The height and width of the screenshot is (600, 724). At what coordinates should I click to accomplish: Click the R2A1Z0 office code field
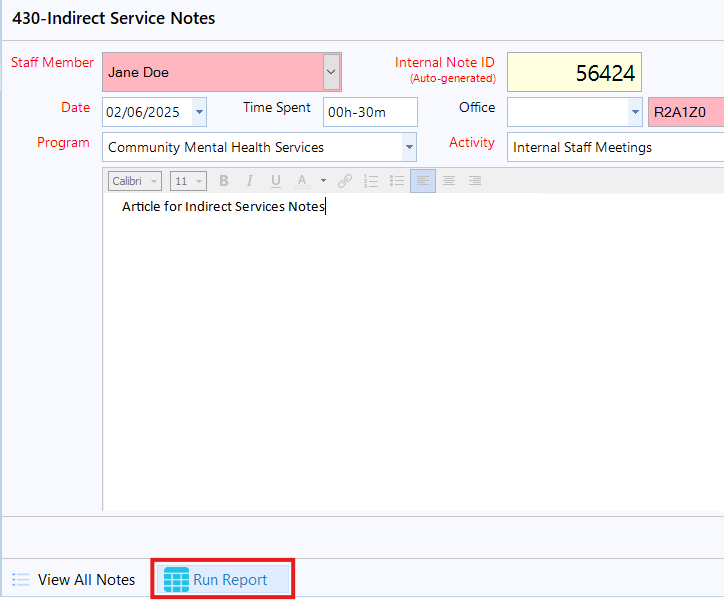pyautogui.click(x=686, y=112)
